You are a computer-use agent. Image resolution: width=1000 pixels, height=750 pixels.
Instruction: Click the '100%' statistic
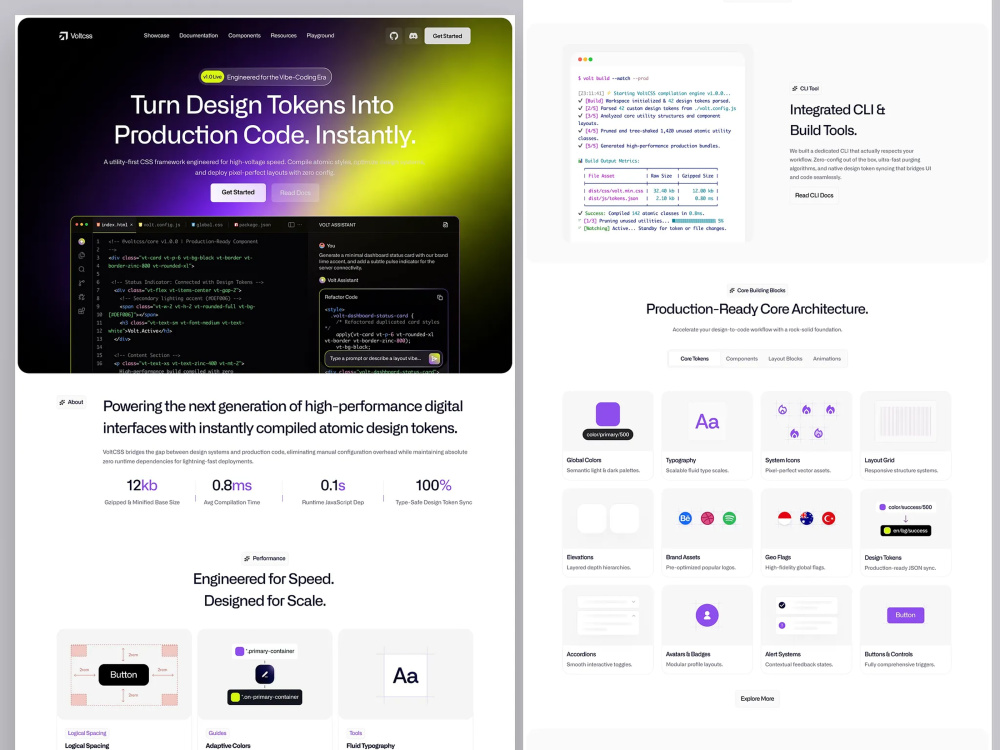point(434,485)
